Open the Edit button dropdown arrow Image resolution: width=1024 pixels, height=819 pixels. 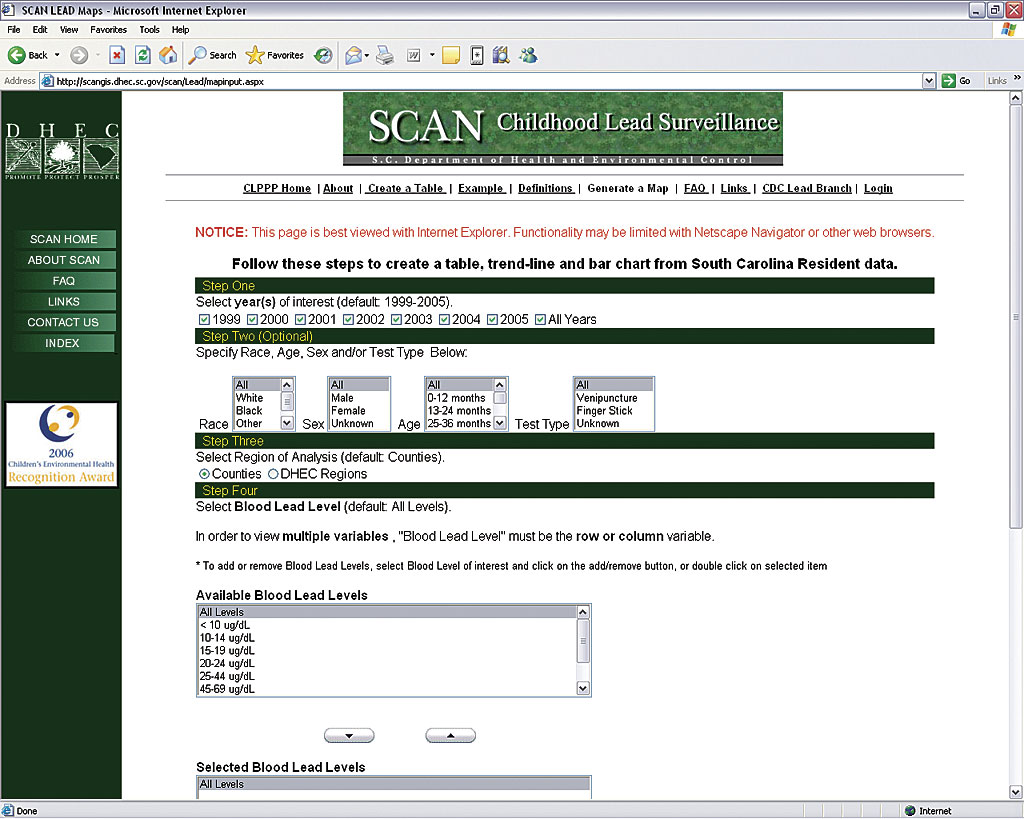[432, 56]
